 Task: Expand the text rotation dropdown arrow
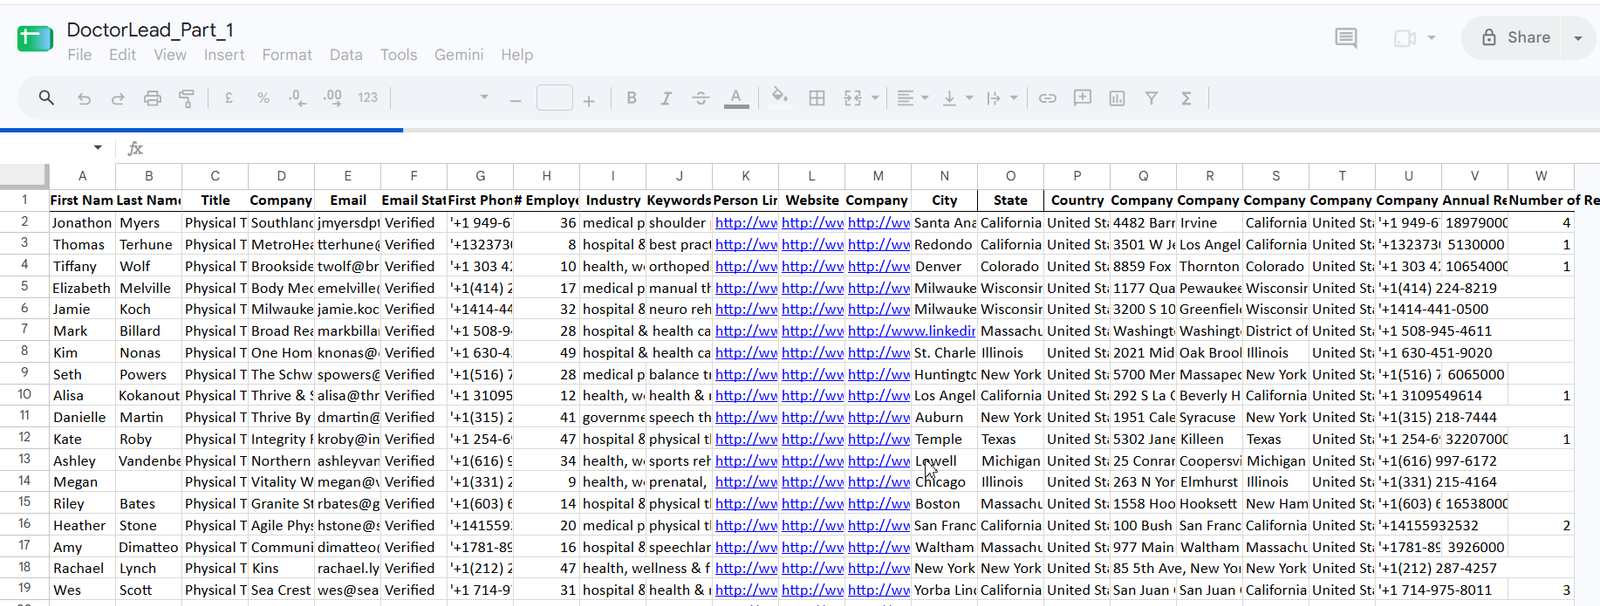click(x=1014, y=98)
